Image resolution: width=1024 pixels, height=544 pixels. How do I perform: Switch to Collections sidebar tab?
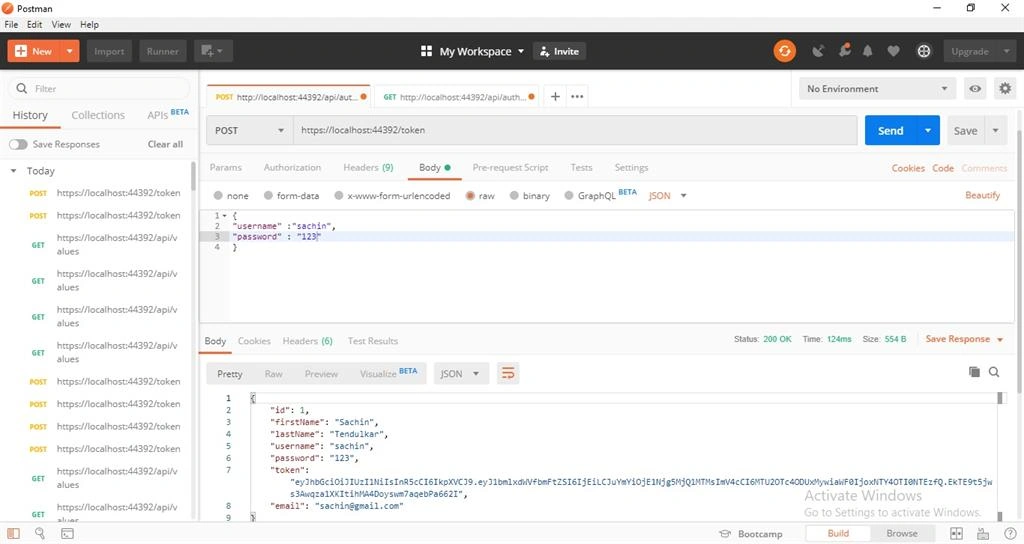pos(98,115)
